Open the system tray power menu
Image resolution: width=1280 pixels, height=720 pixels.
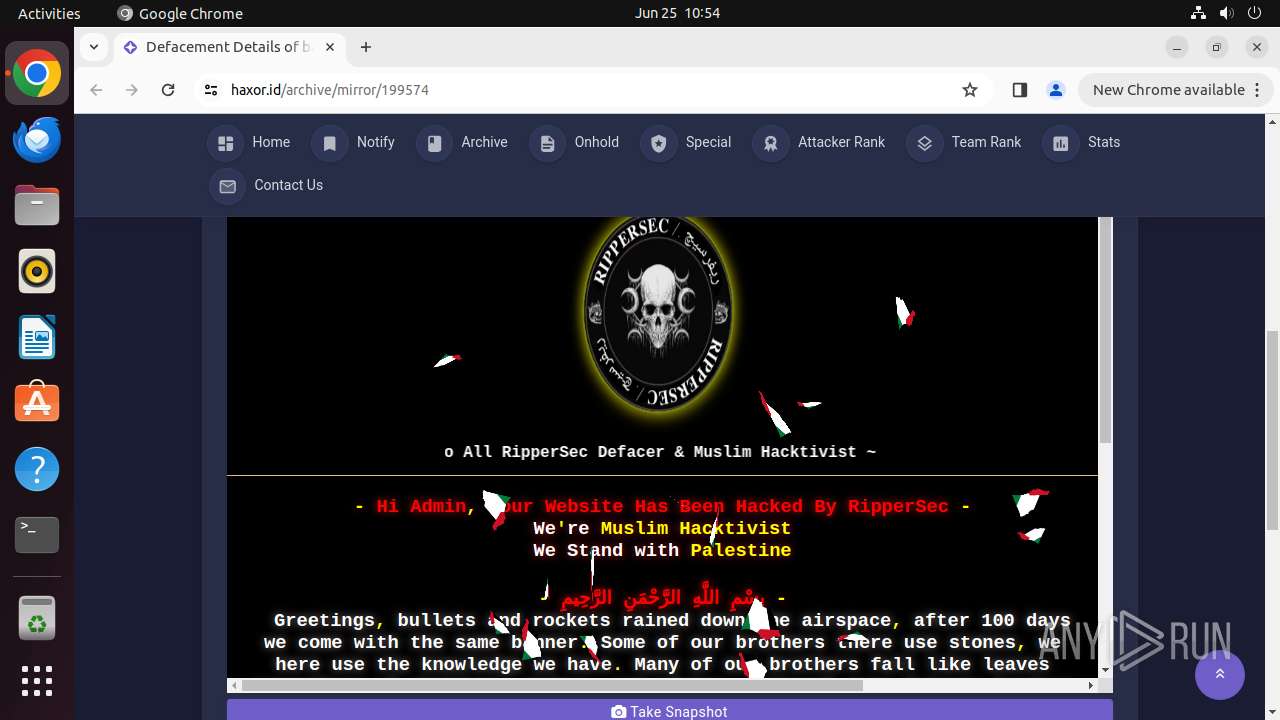tap(1254, 13)
